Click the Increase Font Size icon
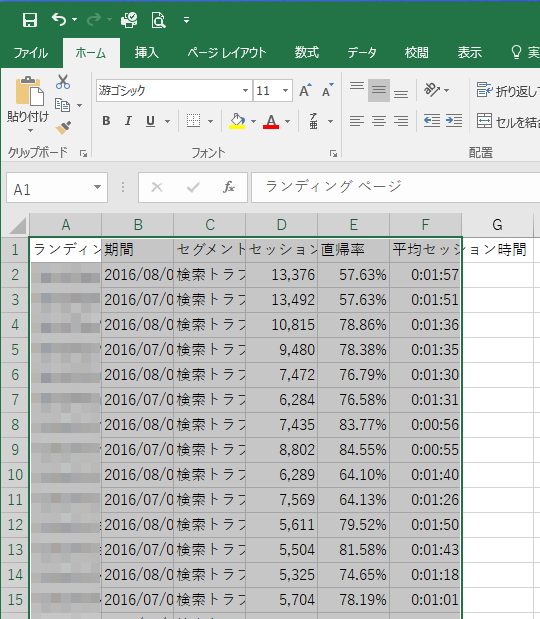Screen dimensions: 540x619 305,90
